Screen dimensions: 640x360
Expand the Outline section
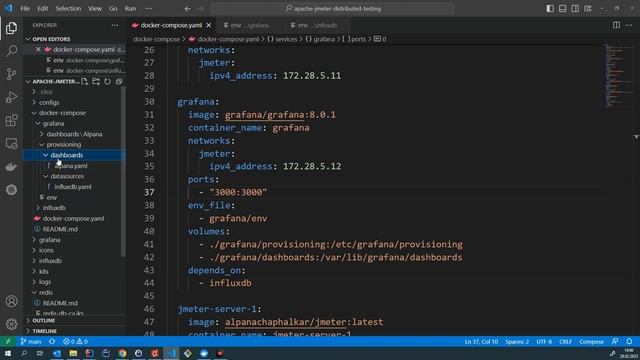28,321
